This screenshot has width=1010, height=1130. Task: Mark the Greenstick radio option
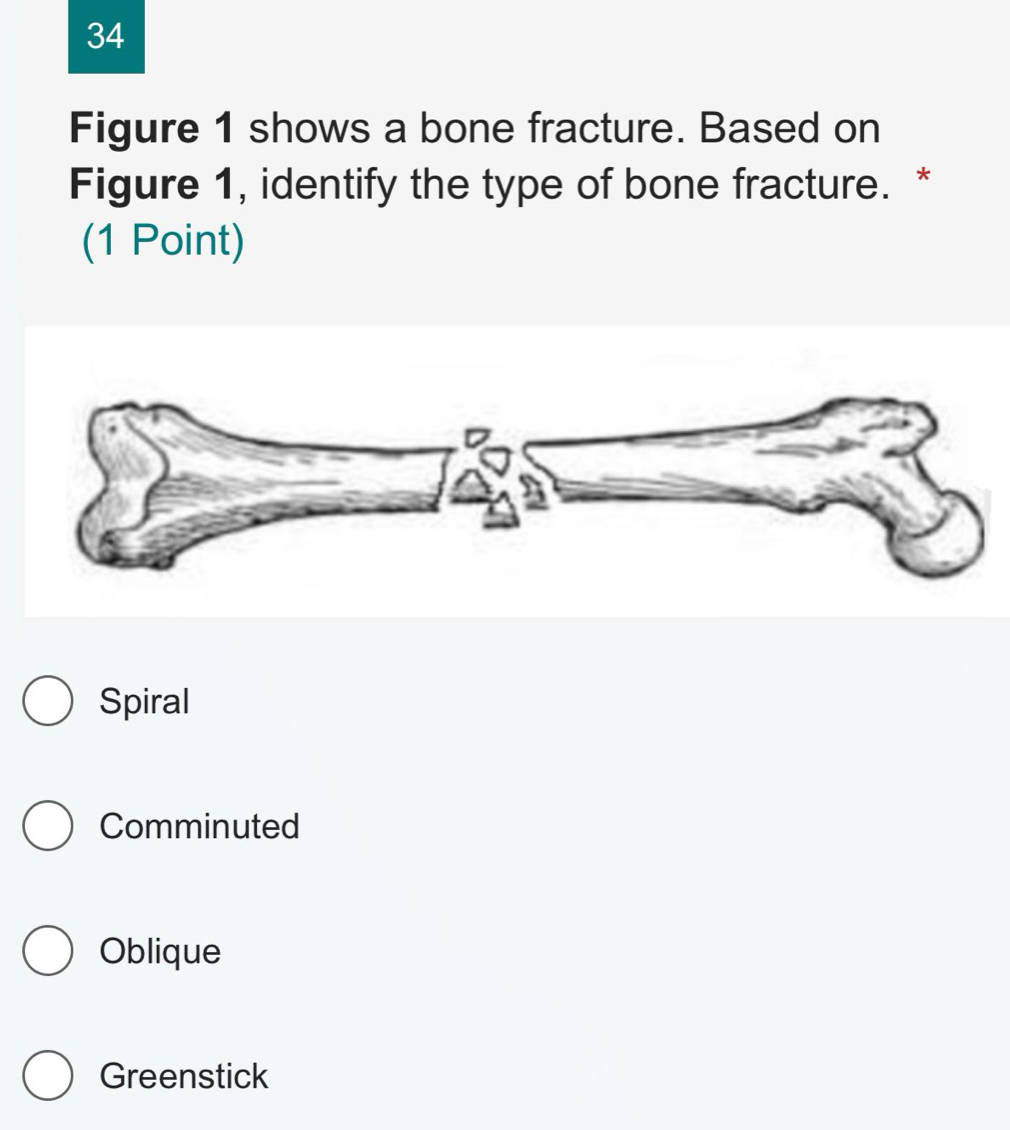click(47, 1076)
